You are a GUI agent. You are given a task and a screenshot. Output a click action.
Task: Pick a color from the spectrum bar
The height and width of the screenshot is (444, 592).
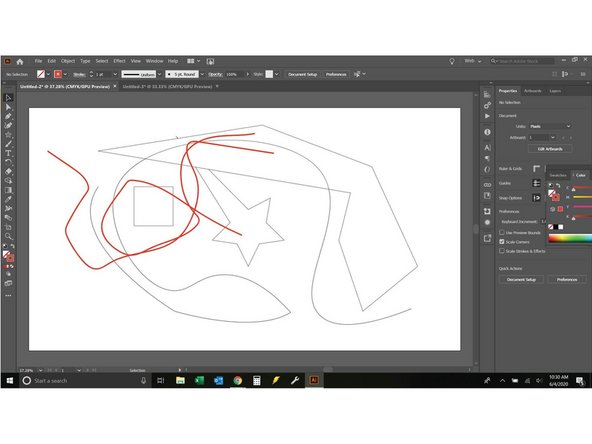[570, 238]
